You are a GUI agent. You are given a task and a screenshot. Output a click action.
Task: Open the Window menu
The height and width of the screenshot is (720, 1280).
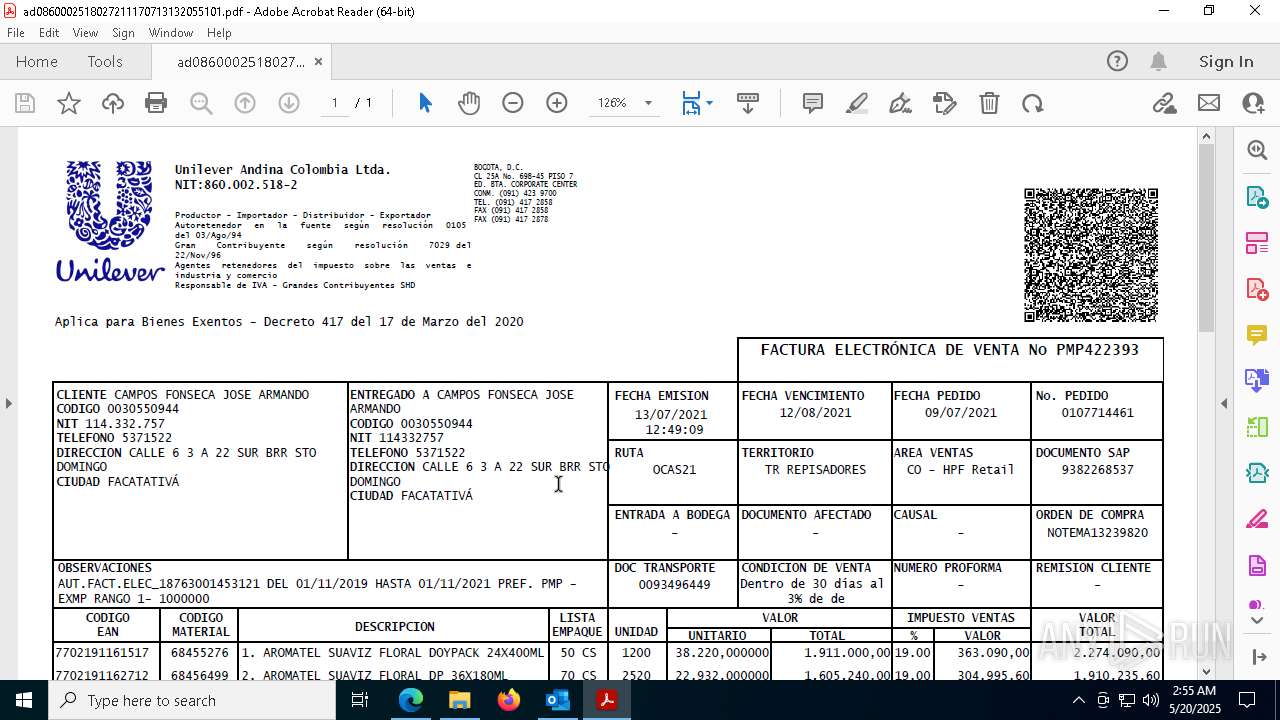tap(171, 33)
